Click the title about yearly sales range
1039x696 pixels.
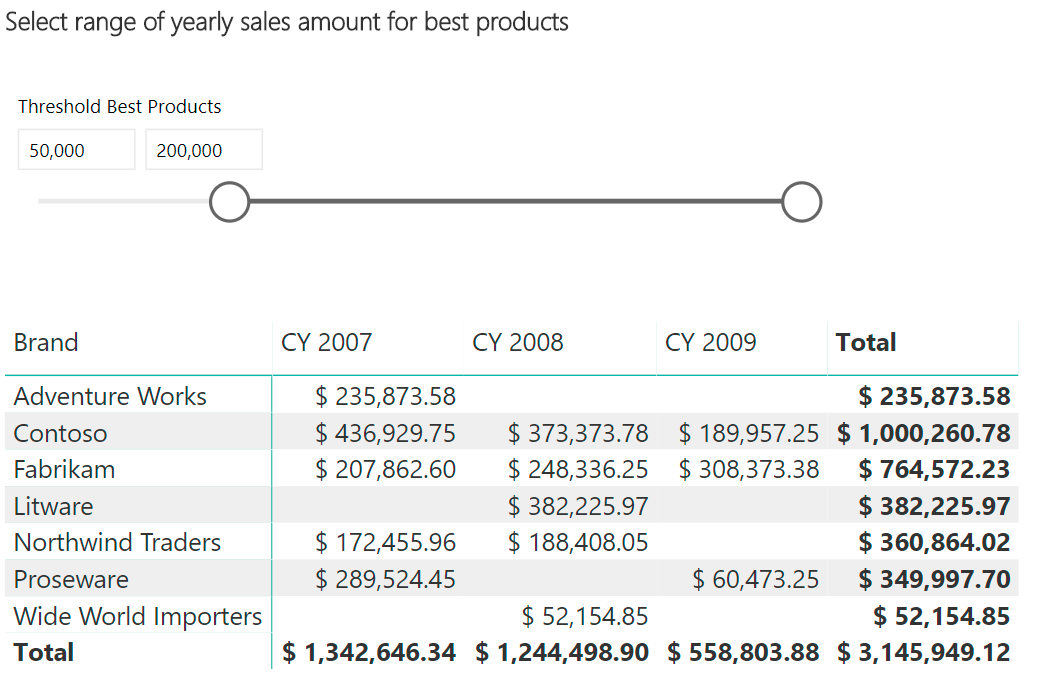pos(287,22)
